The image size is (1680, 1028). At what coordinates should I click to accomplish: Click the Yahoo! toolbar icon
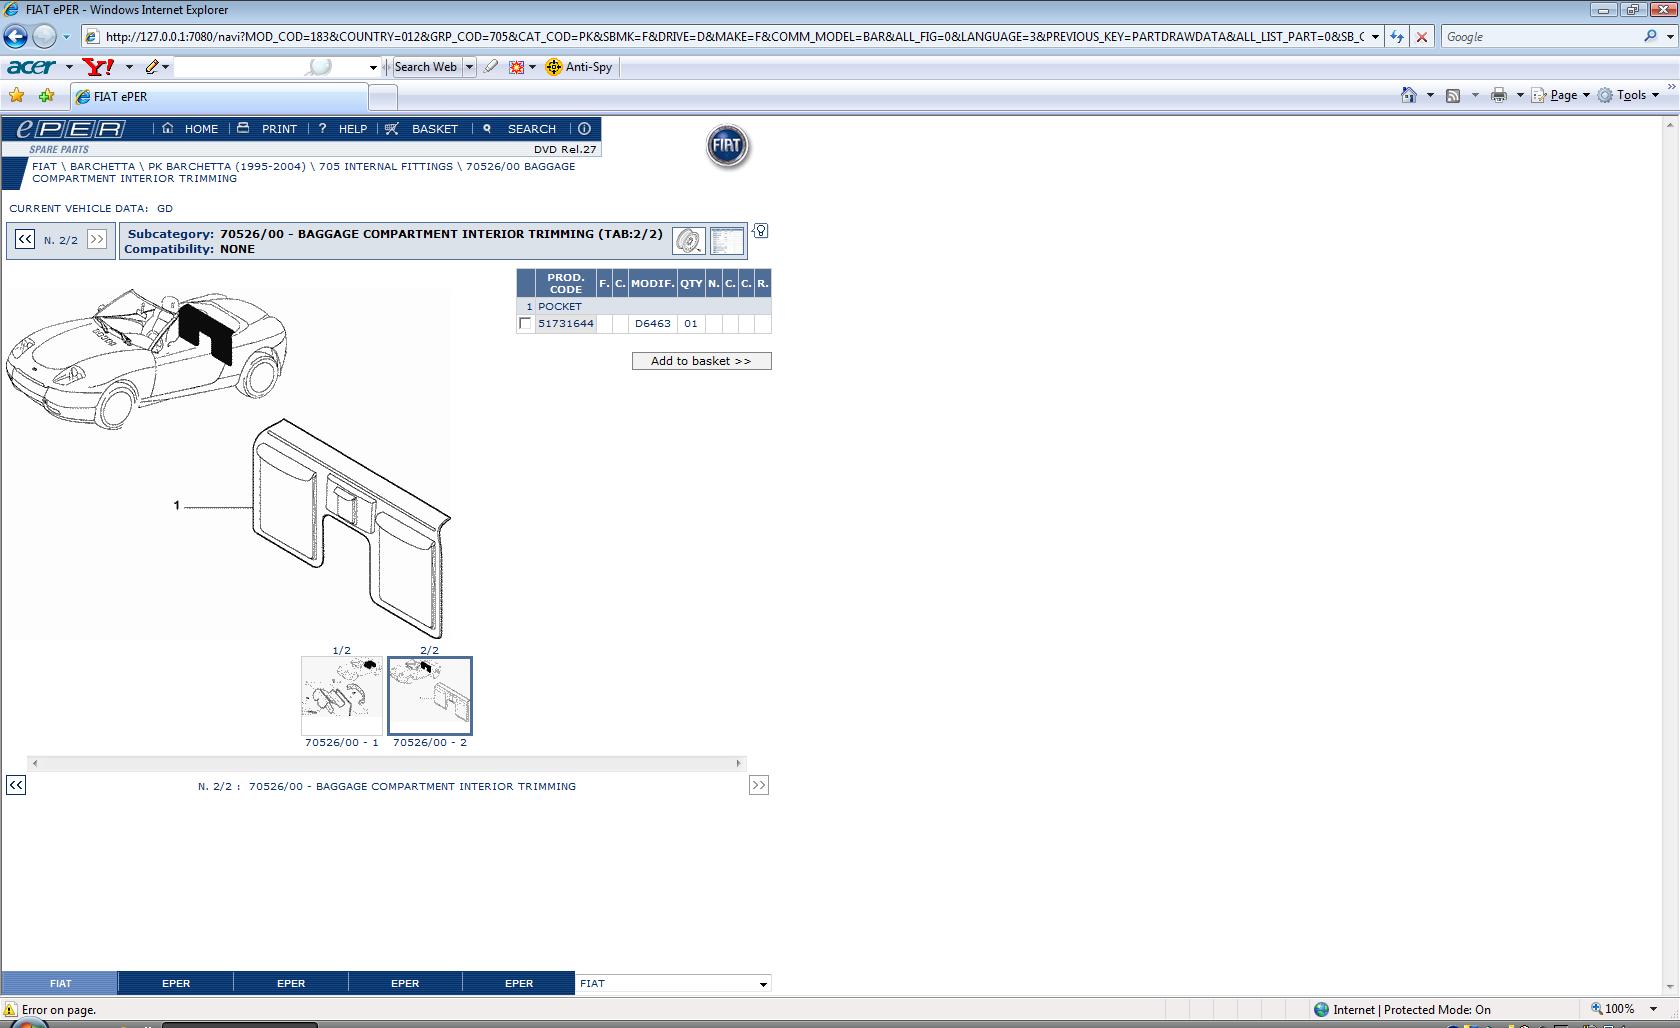coord(99,67)
